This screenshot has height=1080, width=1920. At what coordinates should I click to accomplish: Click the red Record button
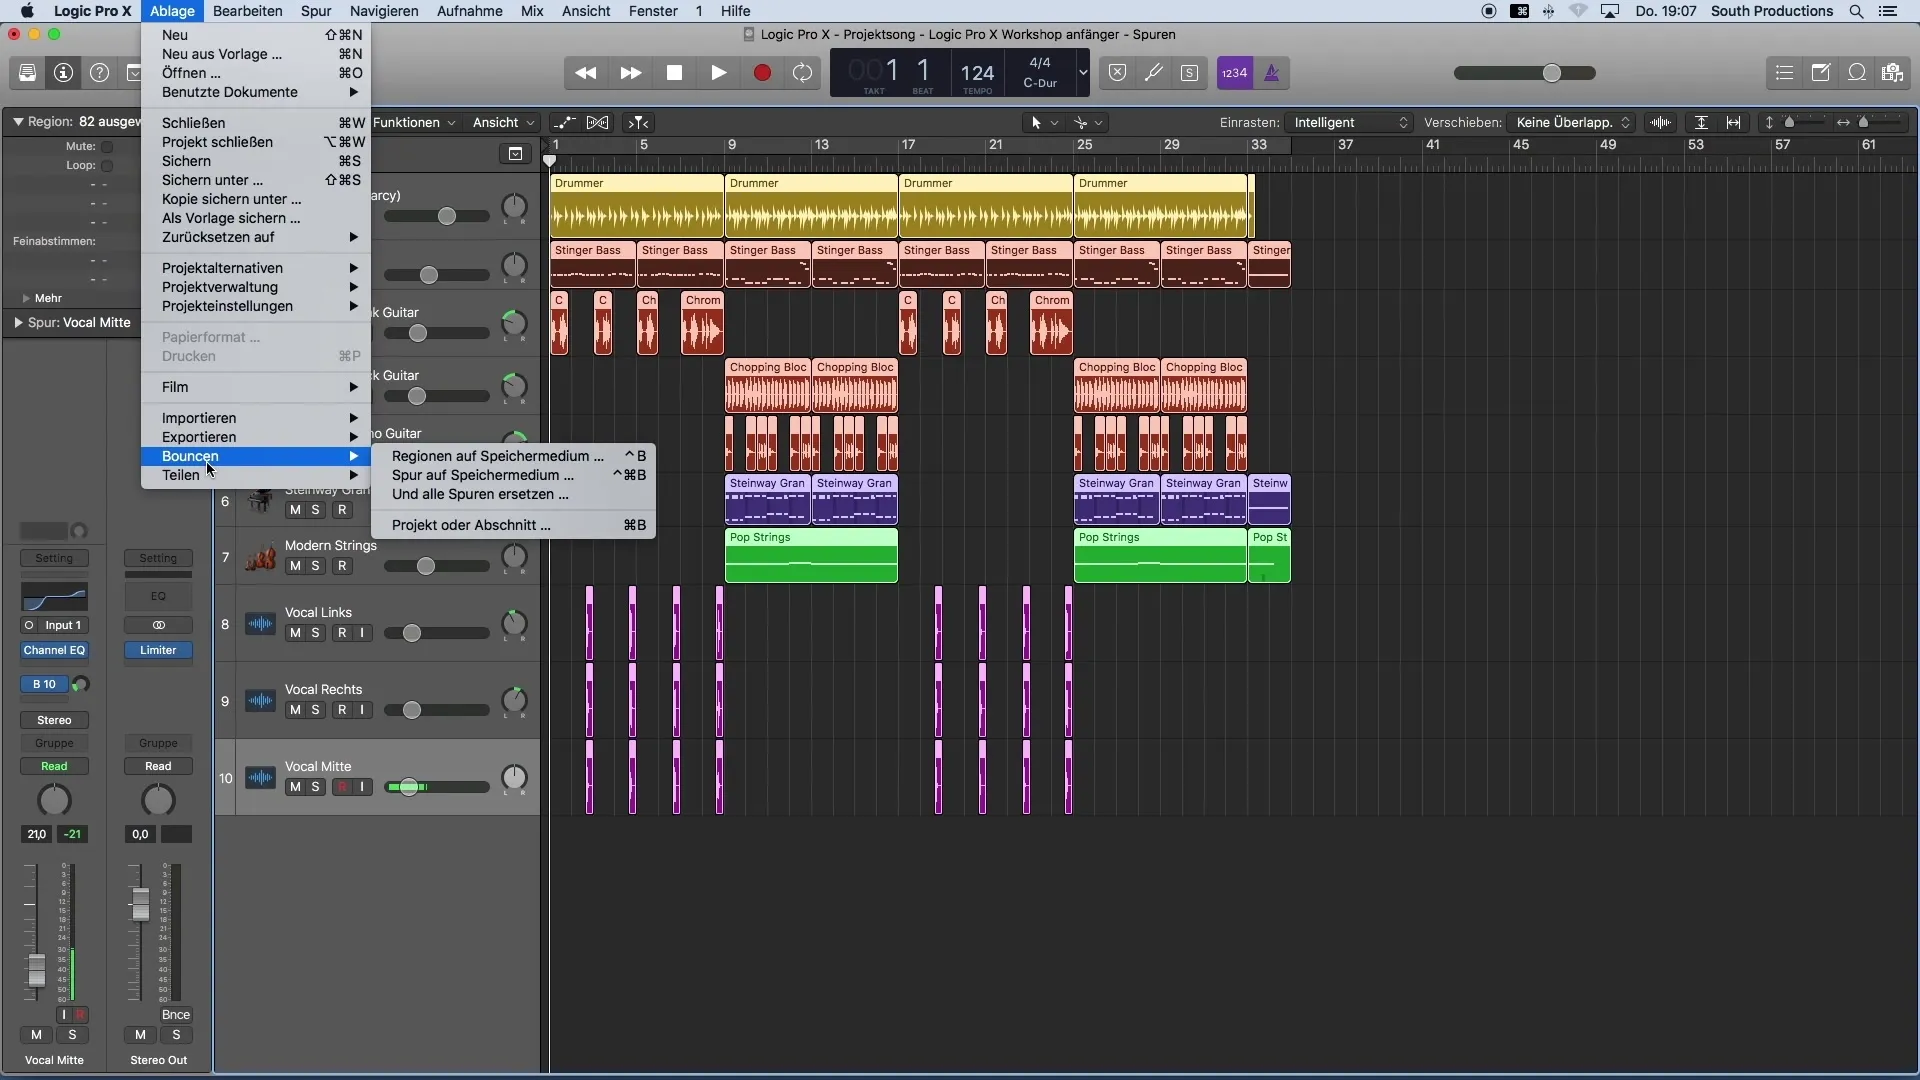pos(762,73)
